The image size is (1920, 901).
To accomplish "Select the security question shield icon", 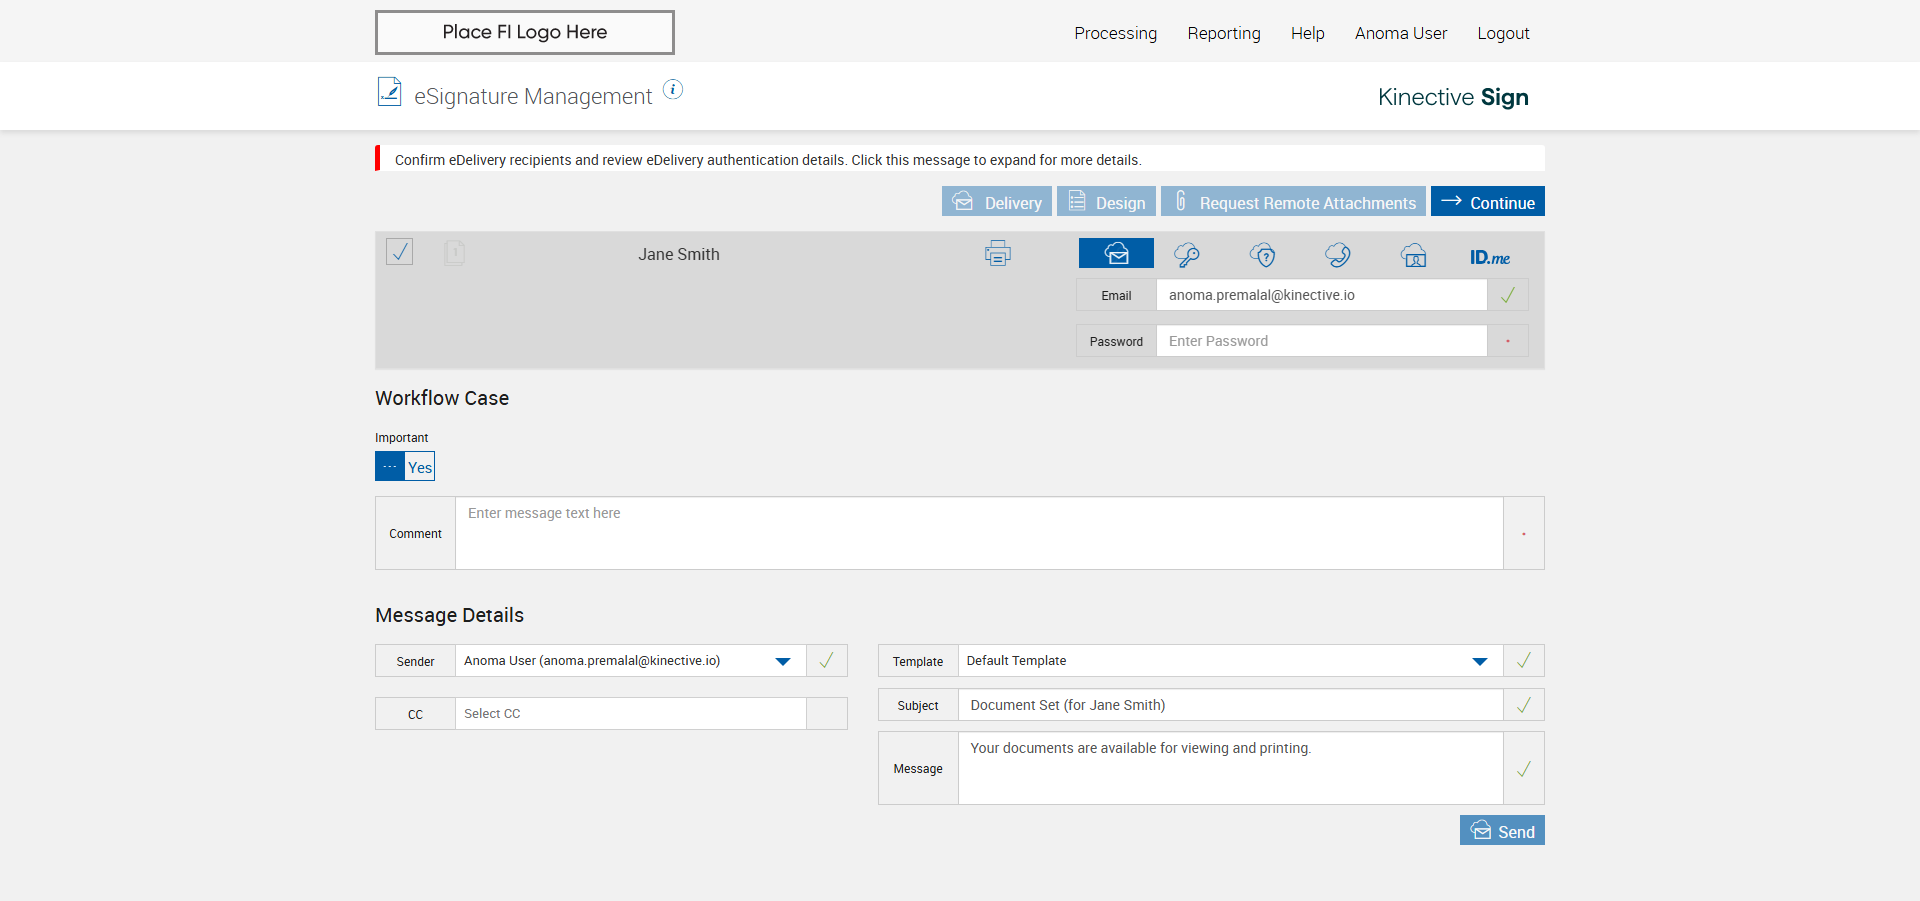I will [x=1263, y=255].
